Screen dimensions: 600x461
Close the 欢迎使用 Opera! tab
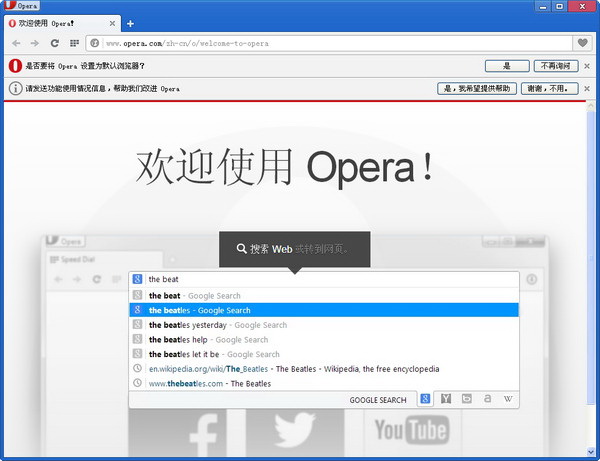pyautogui.click(x=110, y=23)
